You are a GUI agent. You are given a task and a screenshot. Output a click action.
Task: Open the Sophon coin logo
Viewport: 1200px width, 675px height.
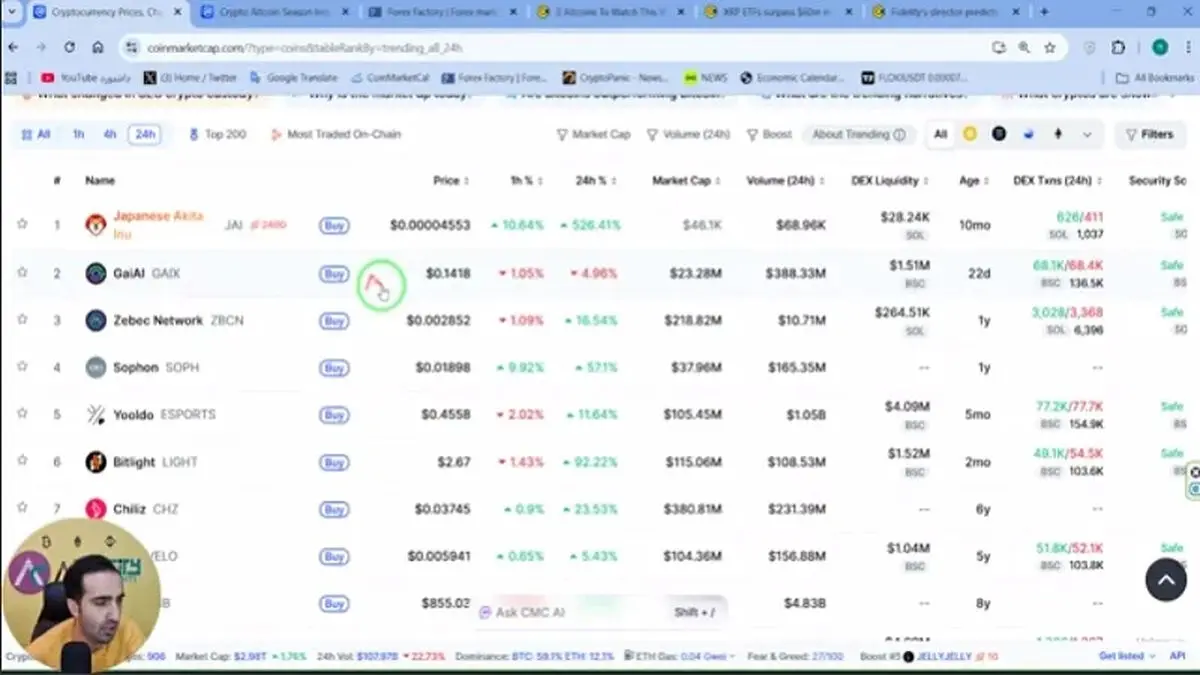(95, 367)
